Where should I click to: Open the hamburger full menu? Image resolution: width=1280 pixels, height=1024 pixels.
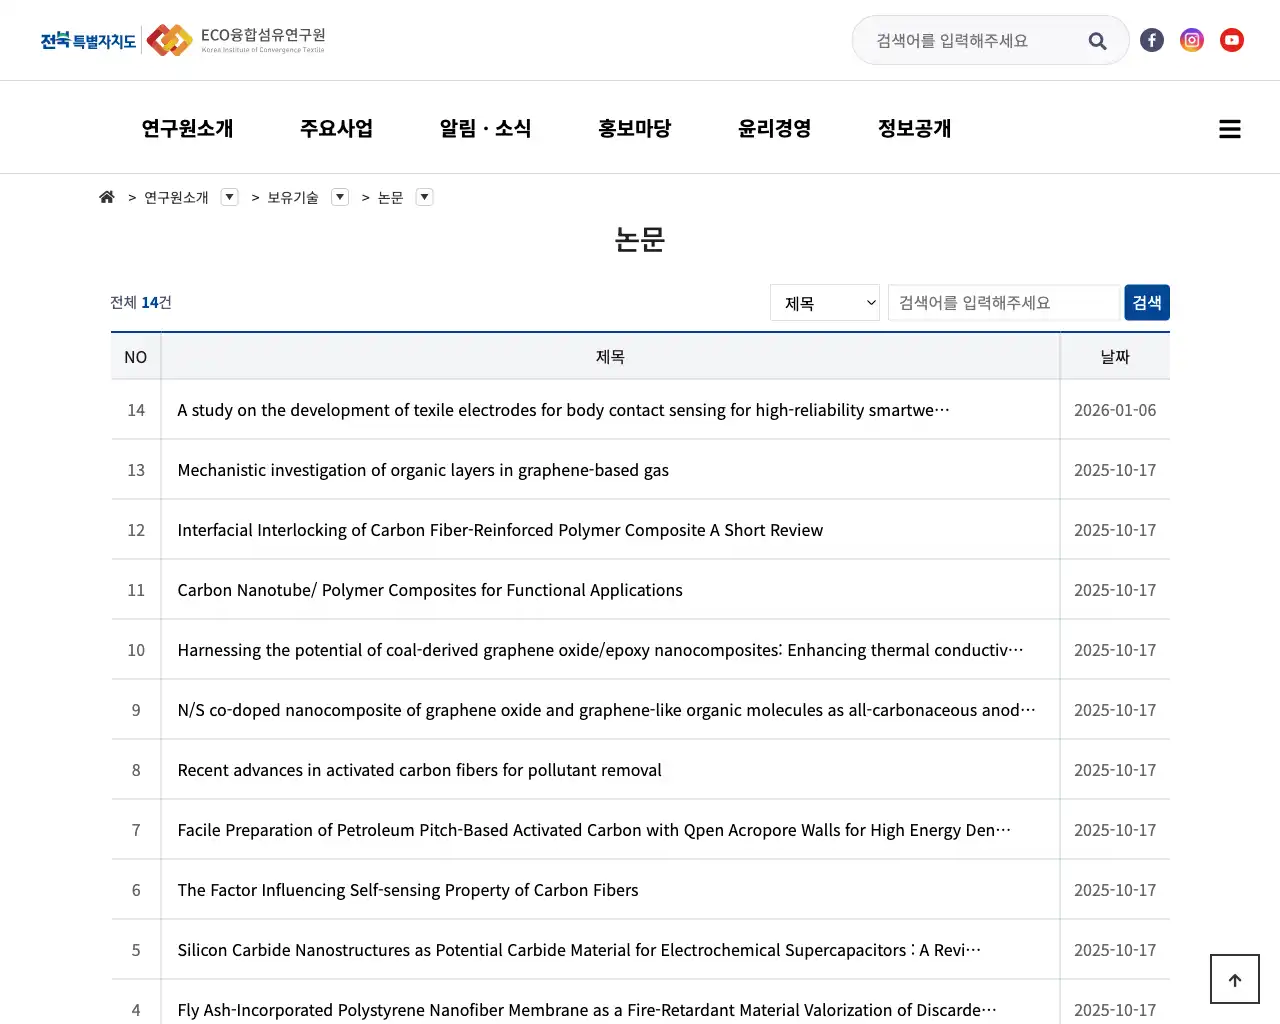pos(1230,129)
